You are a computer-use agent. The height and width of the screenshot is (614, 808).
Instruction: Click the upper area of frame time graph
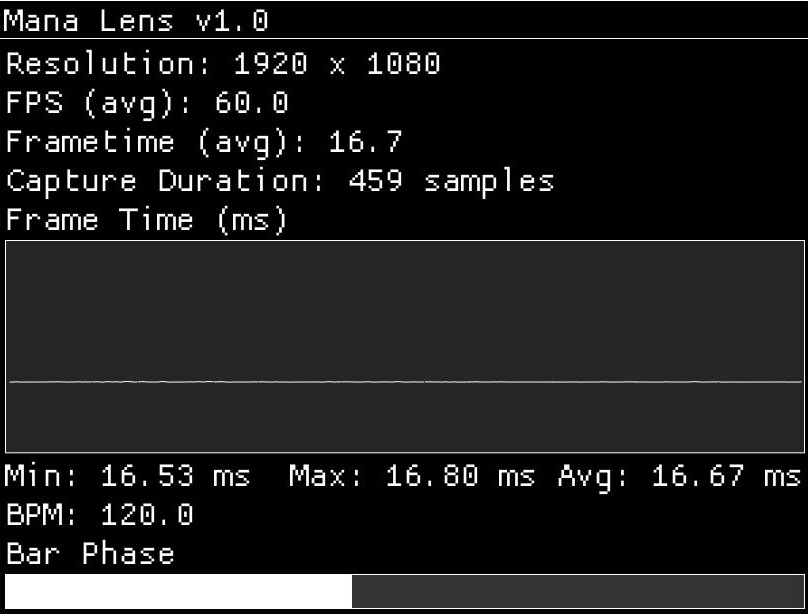(x=405, y=310)
